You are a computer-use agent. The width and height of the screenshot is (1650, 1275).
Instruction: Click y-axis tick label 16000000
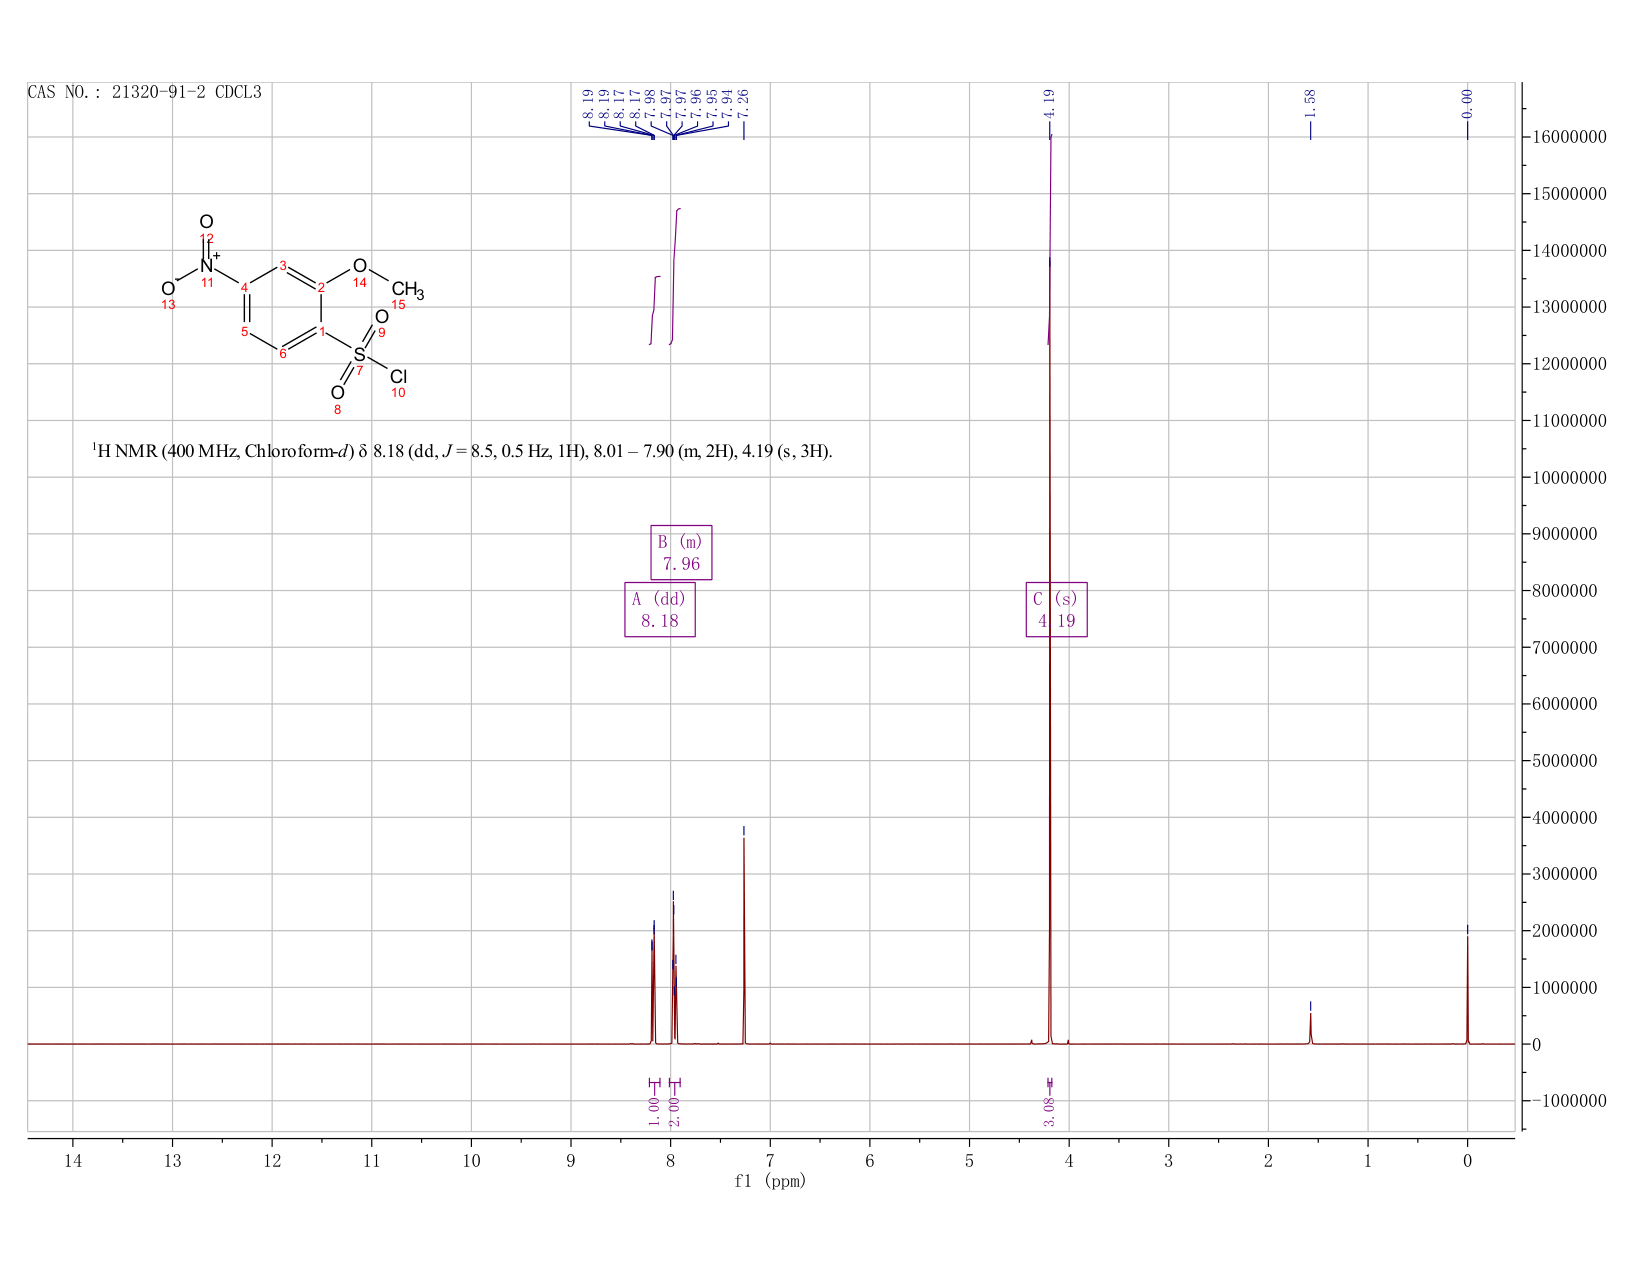pyautogui.click(x=1569, y=137)
